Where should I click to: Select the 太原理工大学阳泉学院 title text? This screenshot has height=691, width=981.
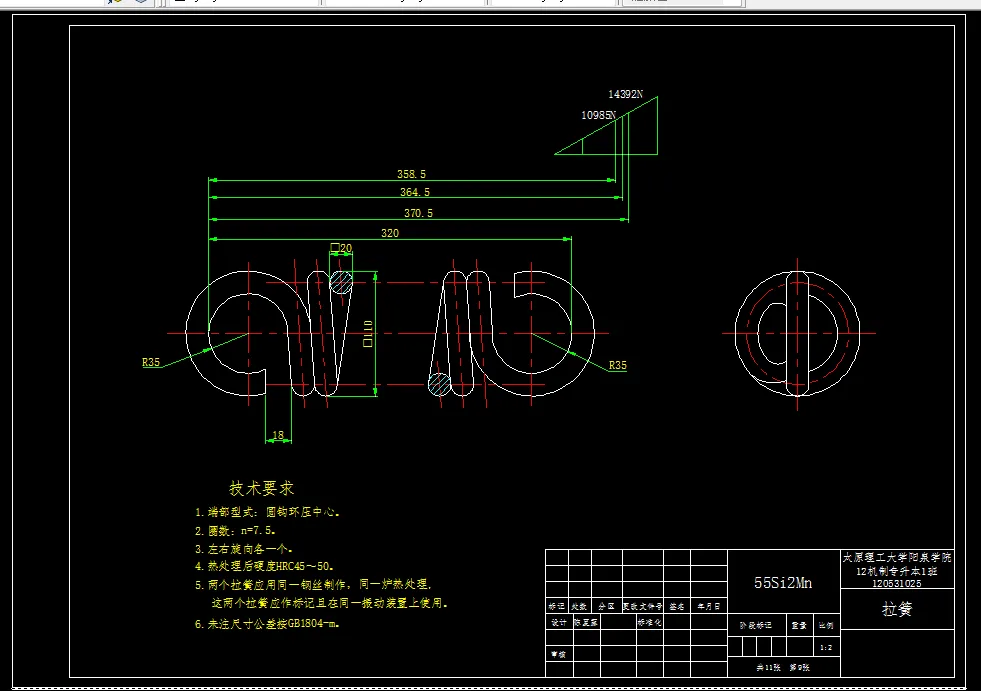[897, 557]
